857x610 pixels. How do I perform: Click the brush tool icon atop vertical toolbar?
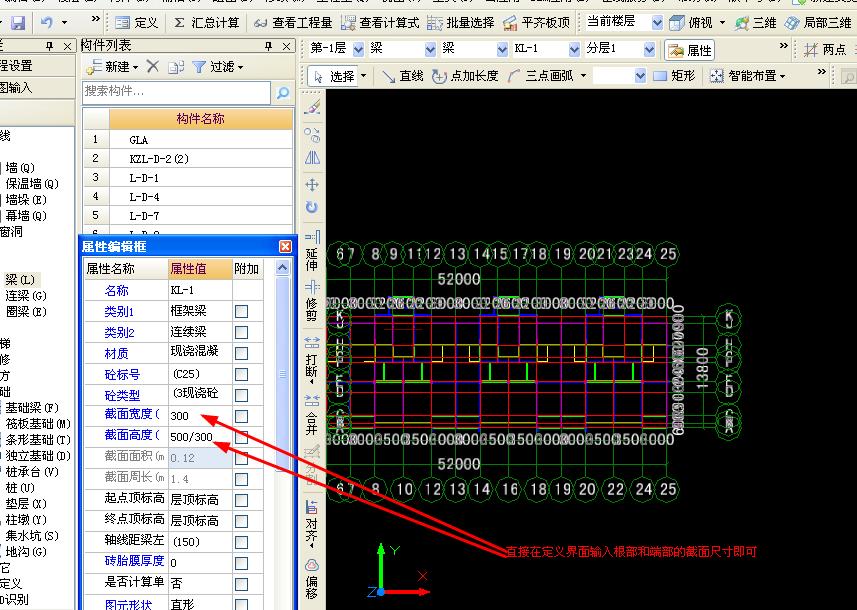[312, 107]
